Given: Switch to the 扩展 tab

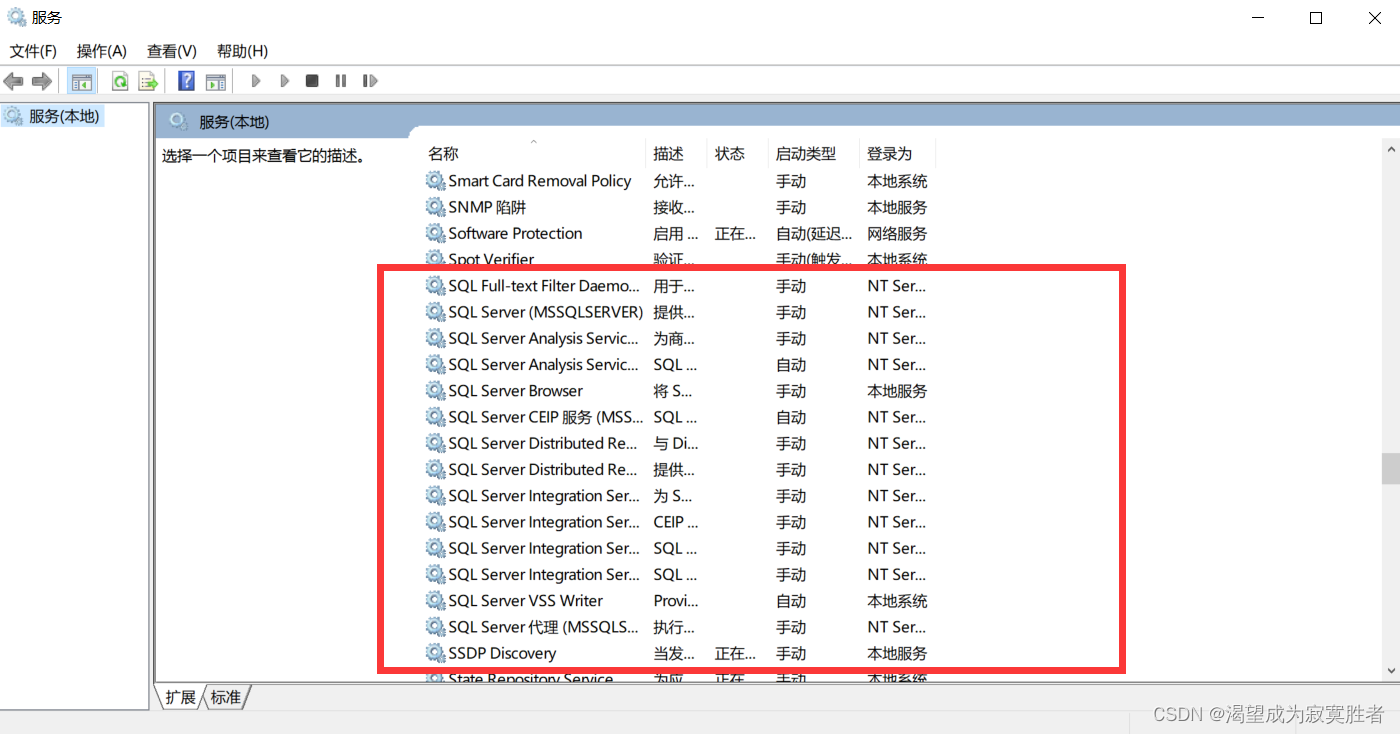Looking at the screenshot, I should [x=180, y=697].
